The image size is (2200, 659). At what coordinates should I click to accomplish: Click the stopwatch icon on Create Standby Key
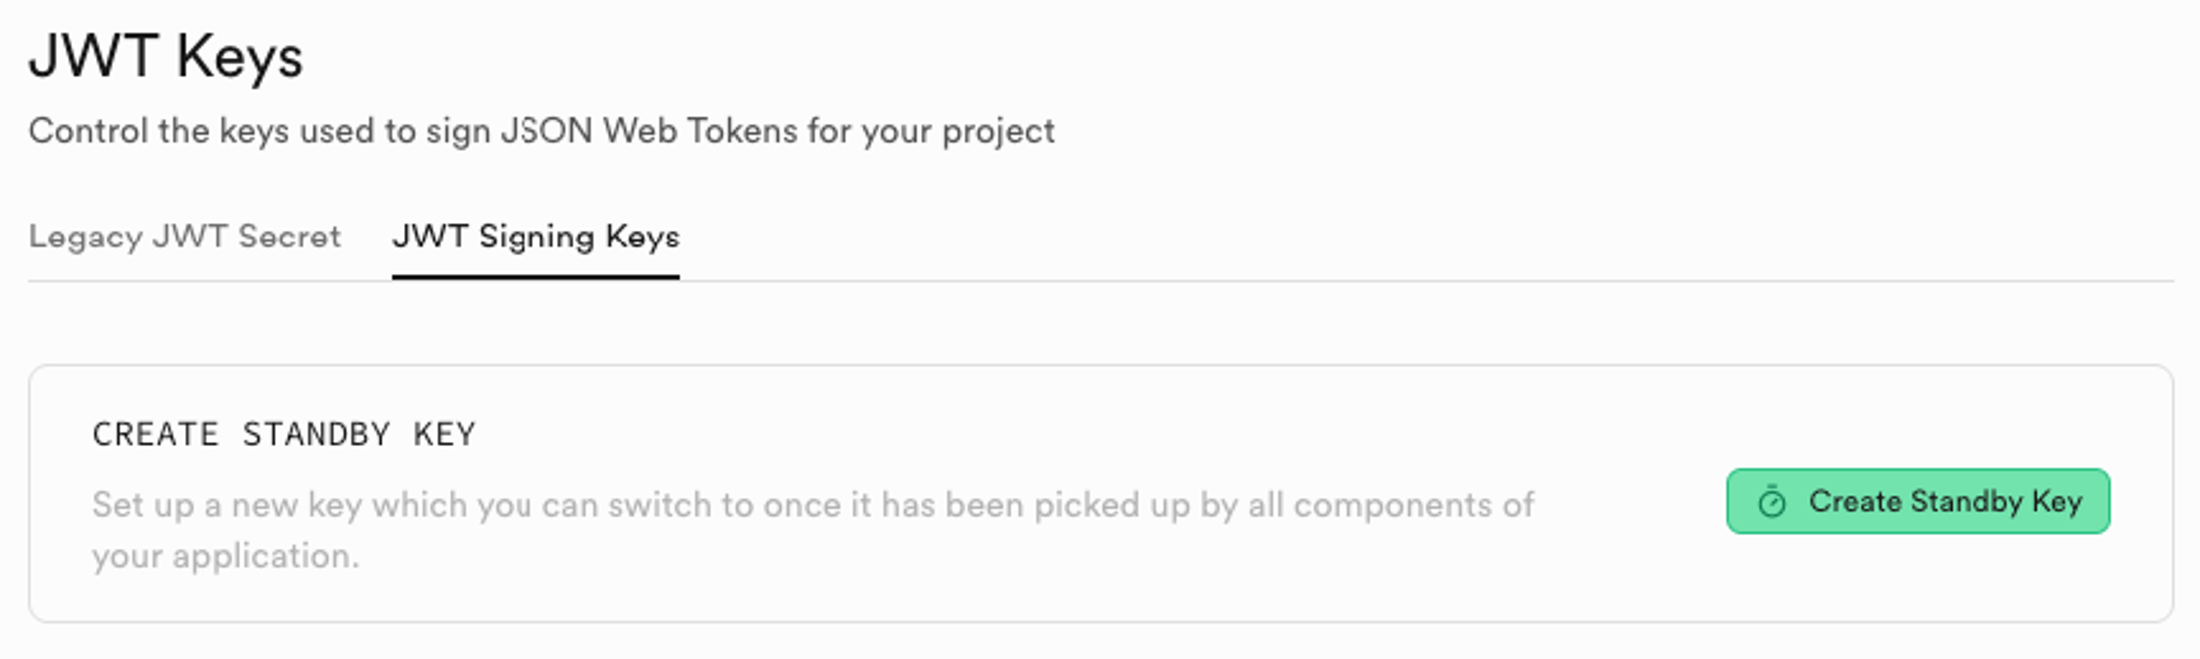pyautogui.click(x=1771, y=502)
